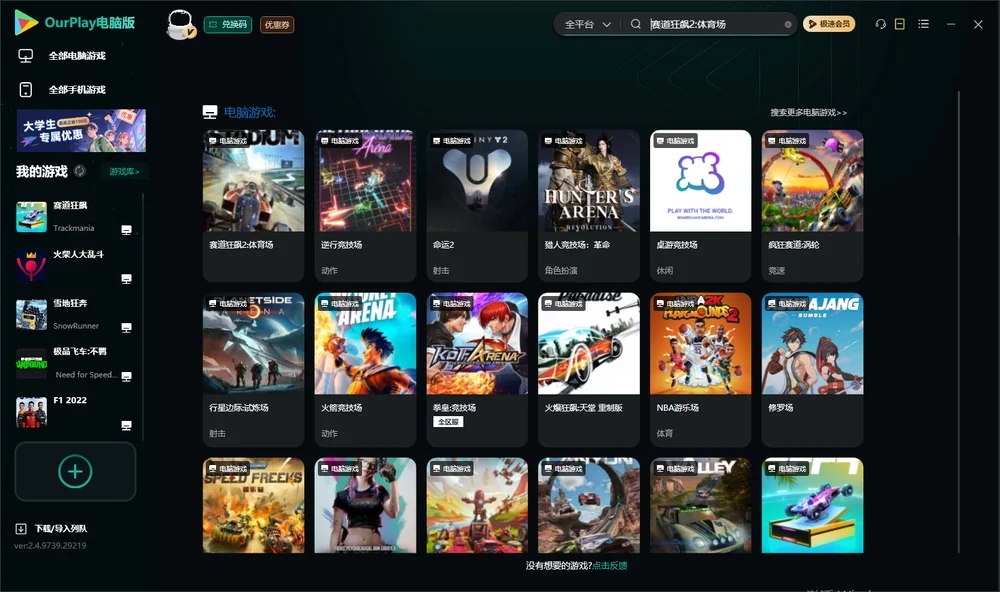This screenshot has height=592, width=1000.
Task: Click the customer service headset icon
Action: coord(880,24)
